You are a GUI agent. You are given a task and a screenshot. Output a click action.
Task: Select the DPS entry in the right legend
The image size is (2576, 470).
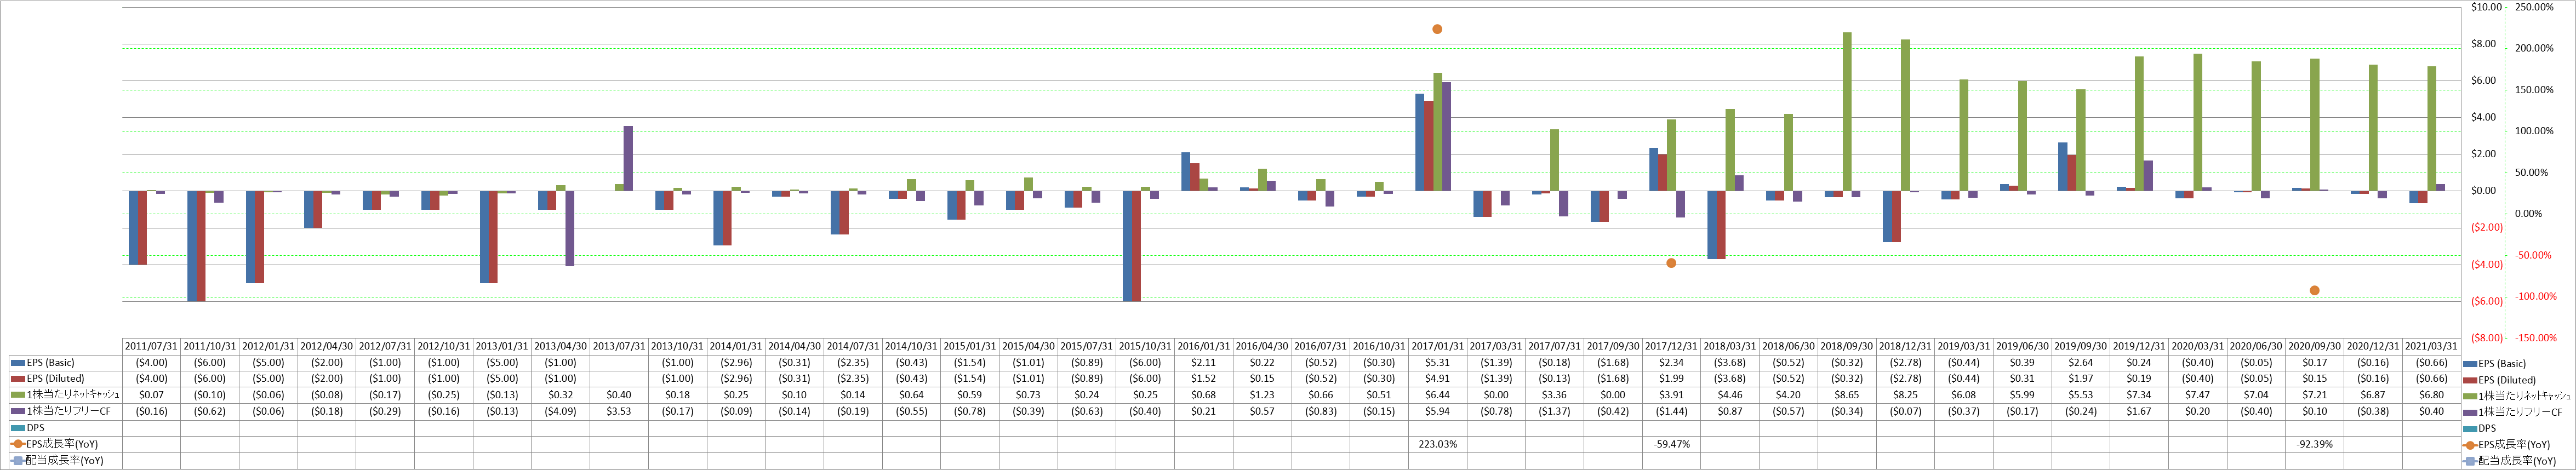coord(2480,428)
